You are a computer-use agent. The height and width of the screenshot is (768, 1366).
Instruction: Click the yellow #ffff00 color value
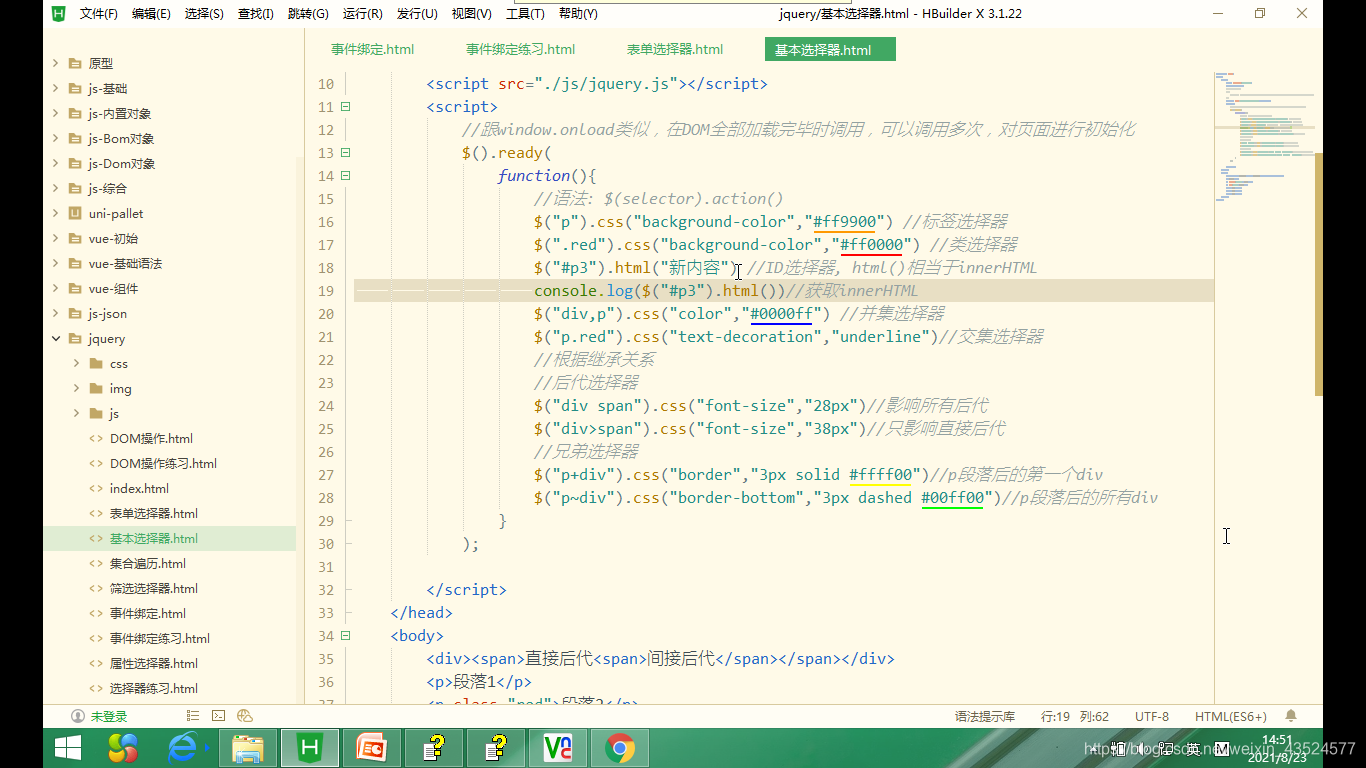tap(880, 475)
